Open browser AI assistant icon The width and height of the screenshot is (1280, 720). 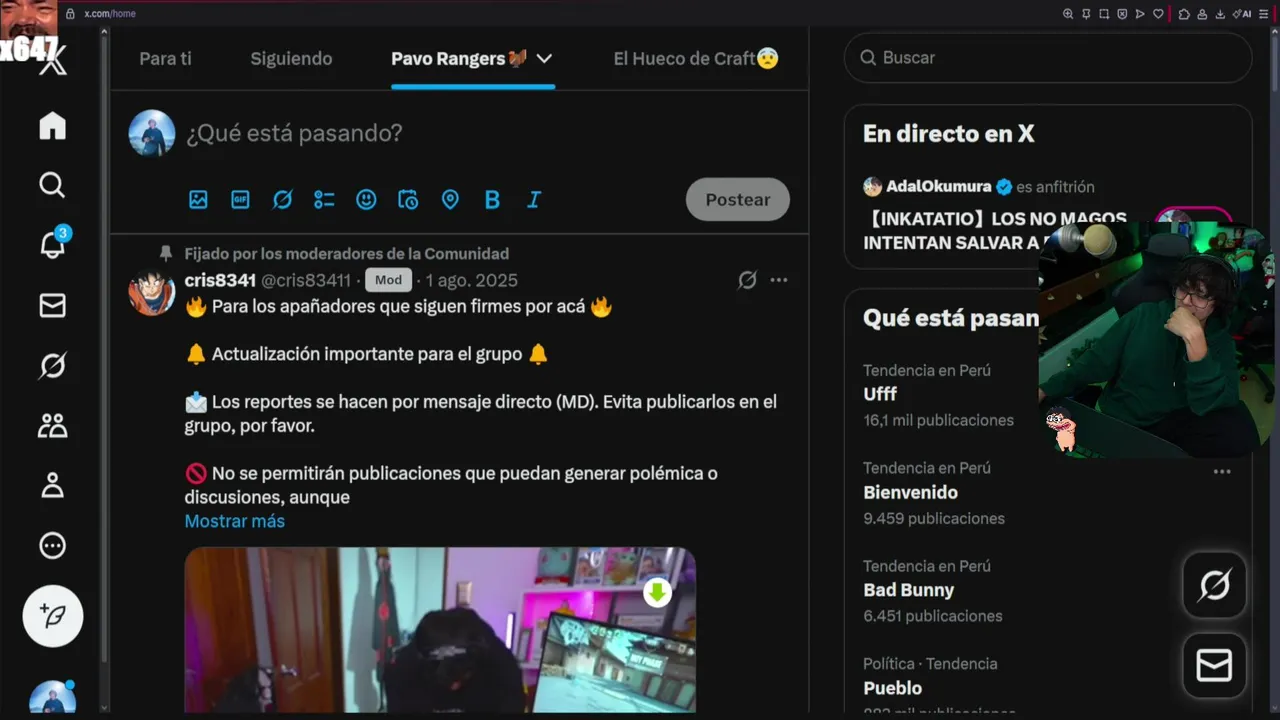pos(1242,14)
